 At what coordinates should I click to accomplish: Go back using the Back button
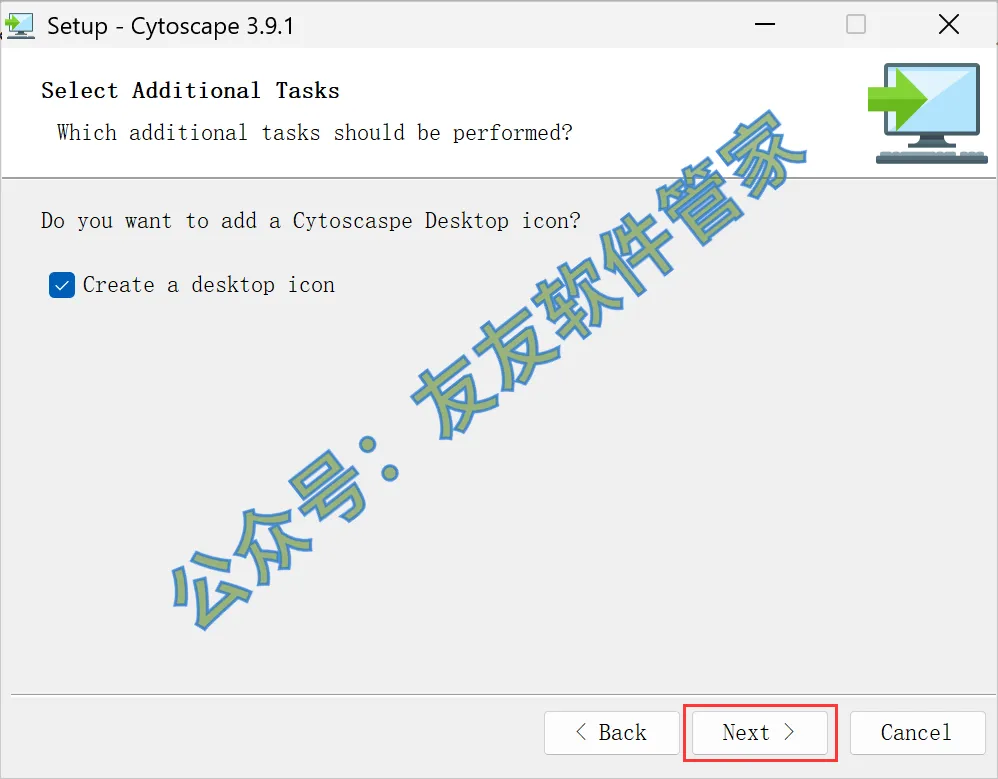pyautogui.click(x=612, y=733)
